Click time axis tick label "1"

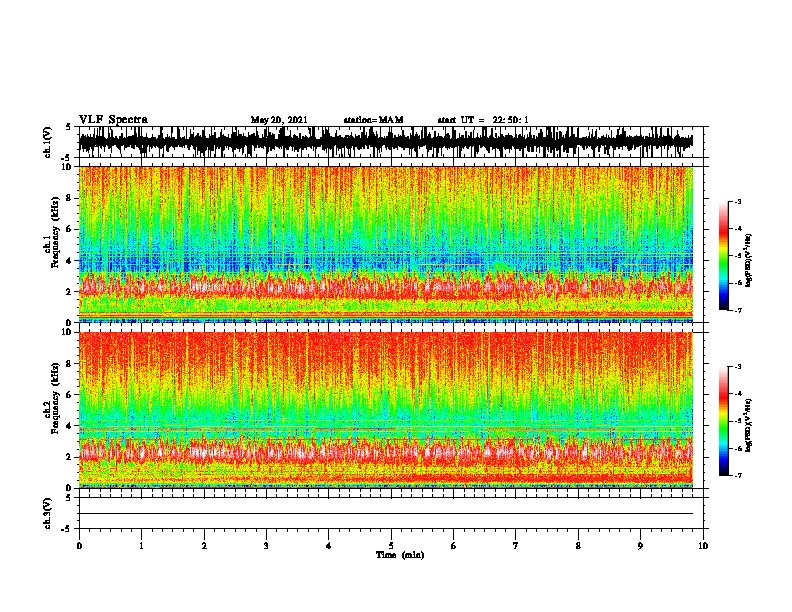(142, 546)
